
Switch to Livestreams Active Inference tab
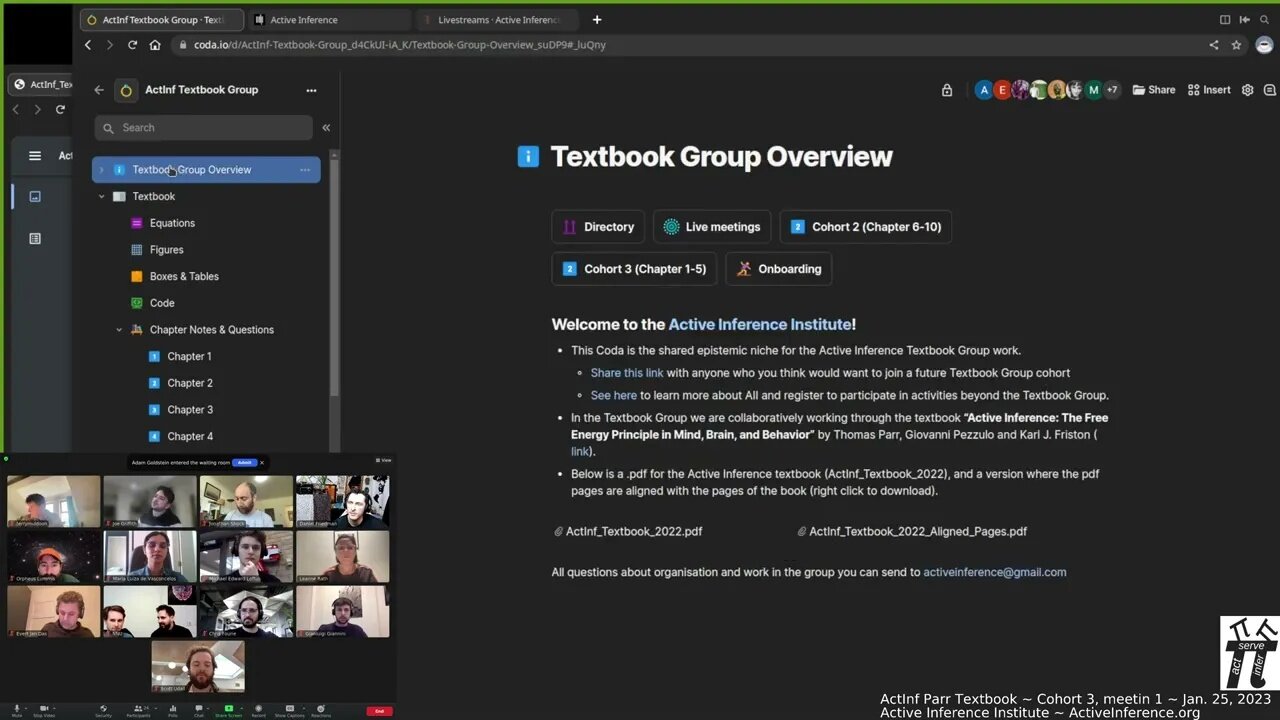pyautogui.click(x=497, y=19)
